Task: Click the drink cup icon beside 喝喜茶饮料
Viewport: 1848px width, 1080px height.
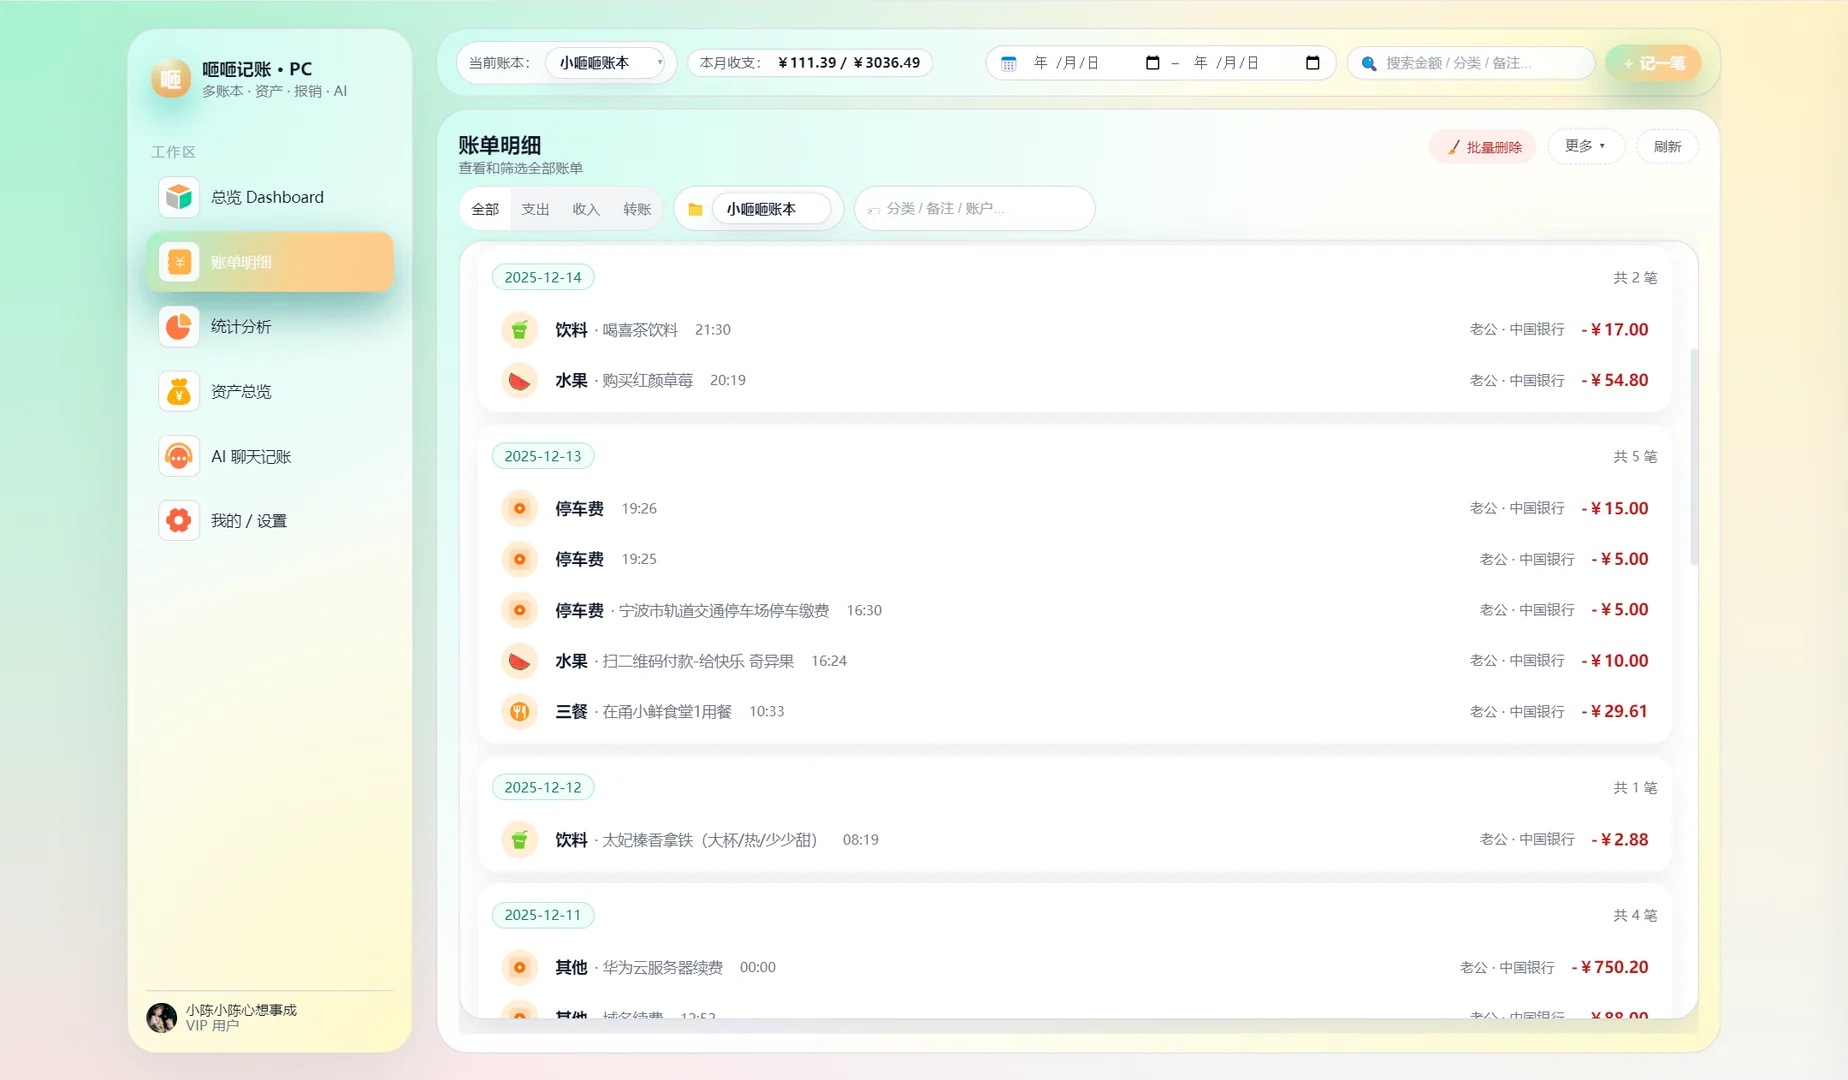Action: pyautogui.click(x=519, y=329)
